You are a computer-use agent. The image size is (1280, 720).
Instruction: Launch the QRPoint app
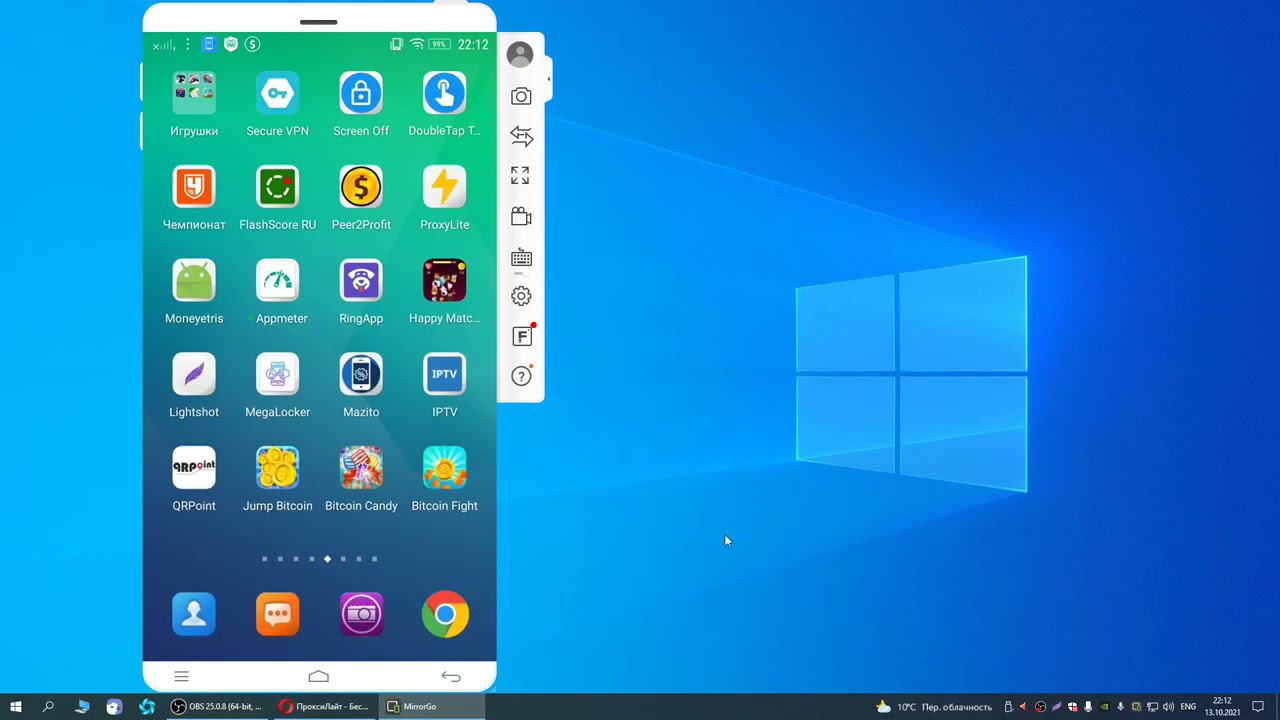click(x=194, y=468)
